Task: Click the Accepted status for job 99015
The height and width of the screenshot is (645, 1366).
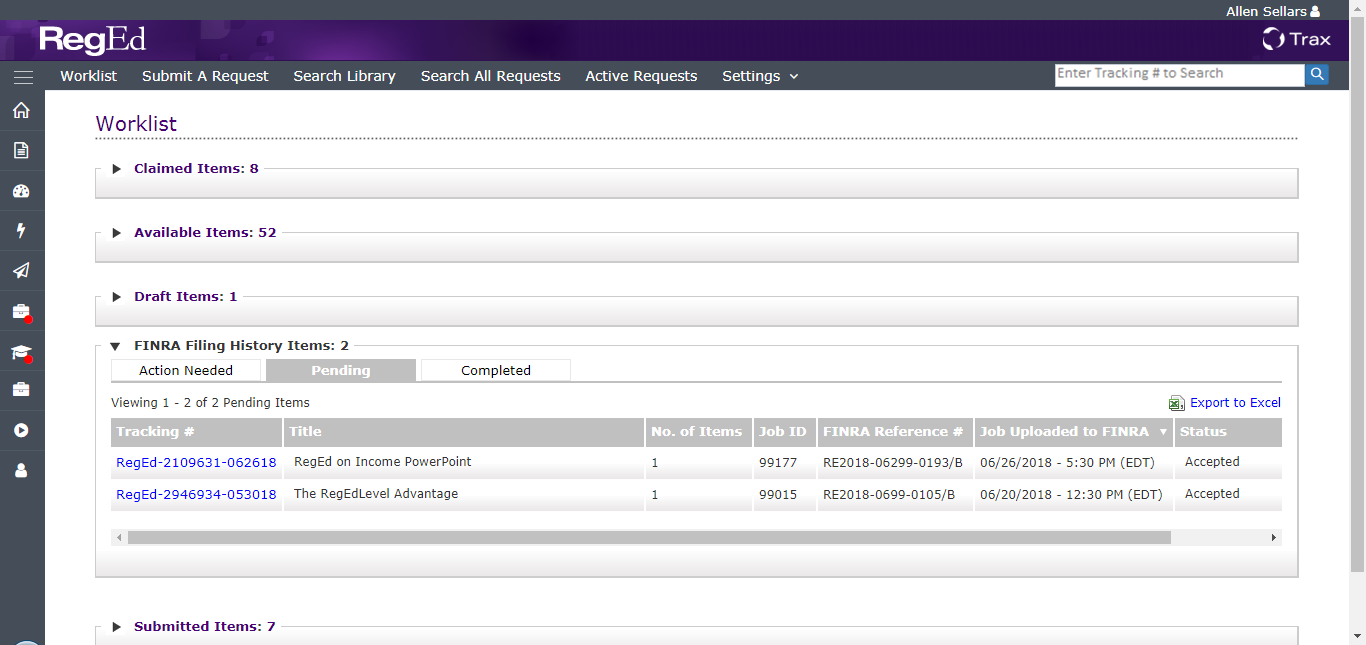Action: tap(1212, 494)
